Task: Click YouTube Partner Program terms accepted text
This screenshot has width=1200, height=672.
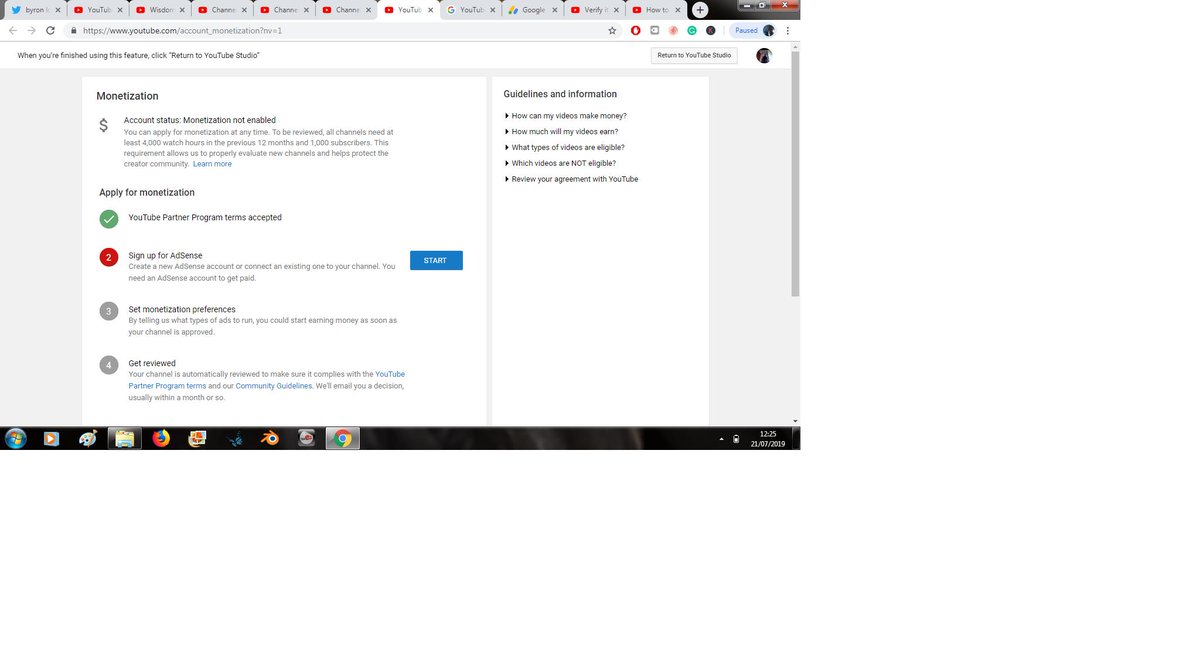Action: pos(205,218)
